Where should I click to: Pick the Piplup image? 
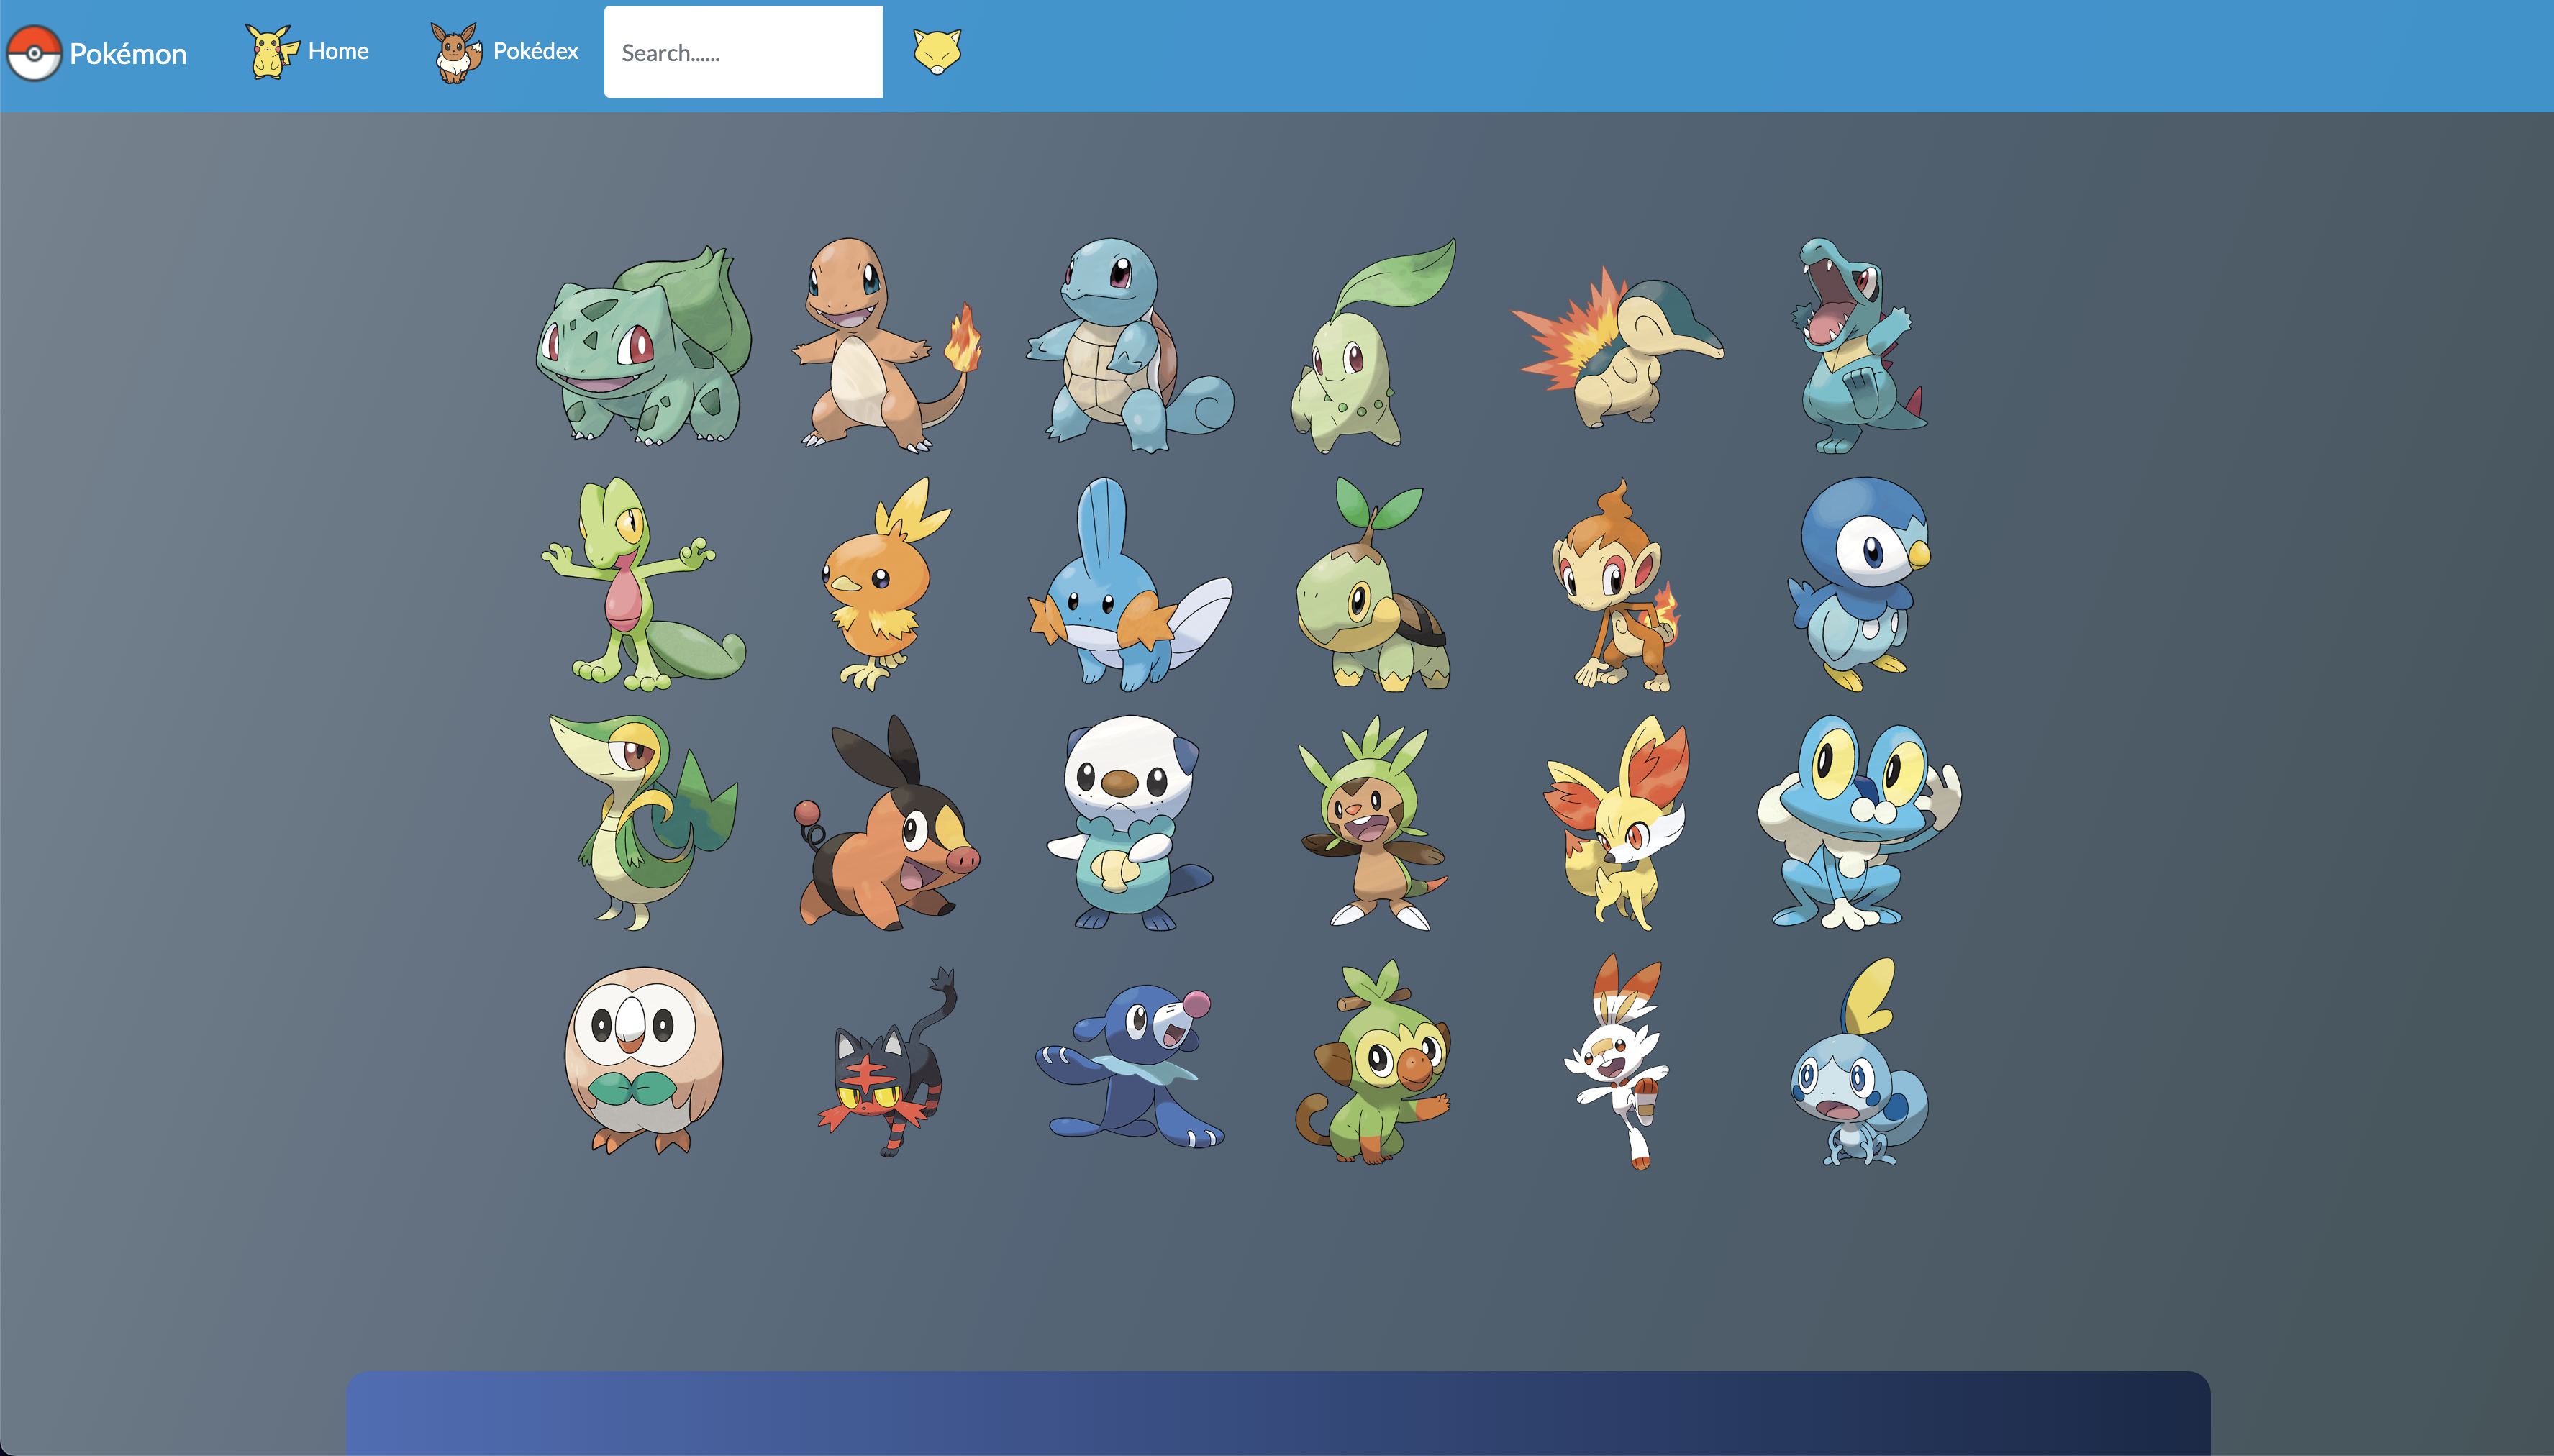[1860, 584]
